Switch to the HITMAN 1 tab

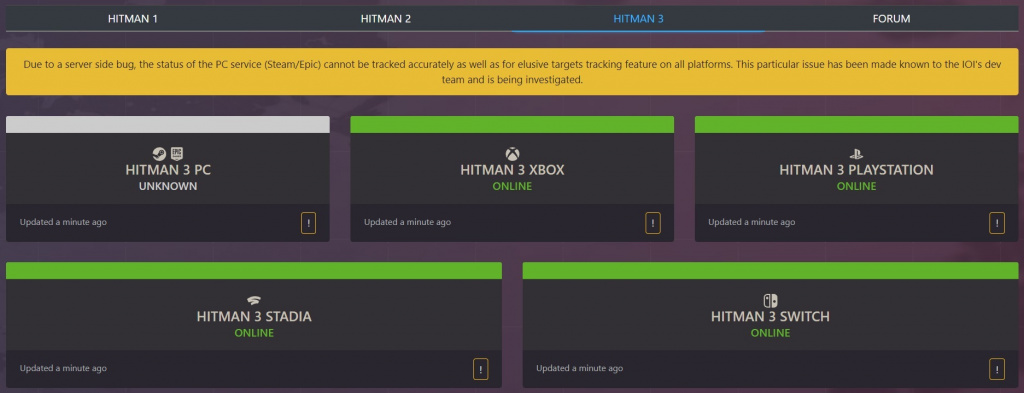(133, 19)
